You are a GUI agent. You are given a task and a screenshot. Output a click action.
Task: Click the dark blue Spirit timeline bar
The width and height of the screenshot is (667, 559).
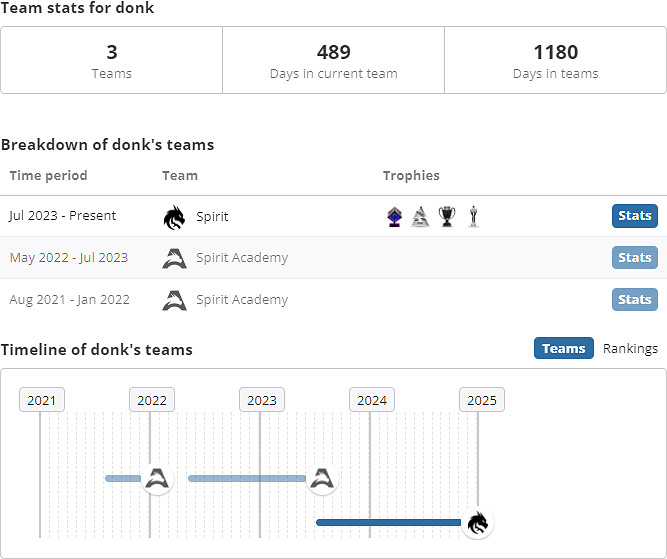pos(388,522)
